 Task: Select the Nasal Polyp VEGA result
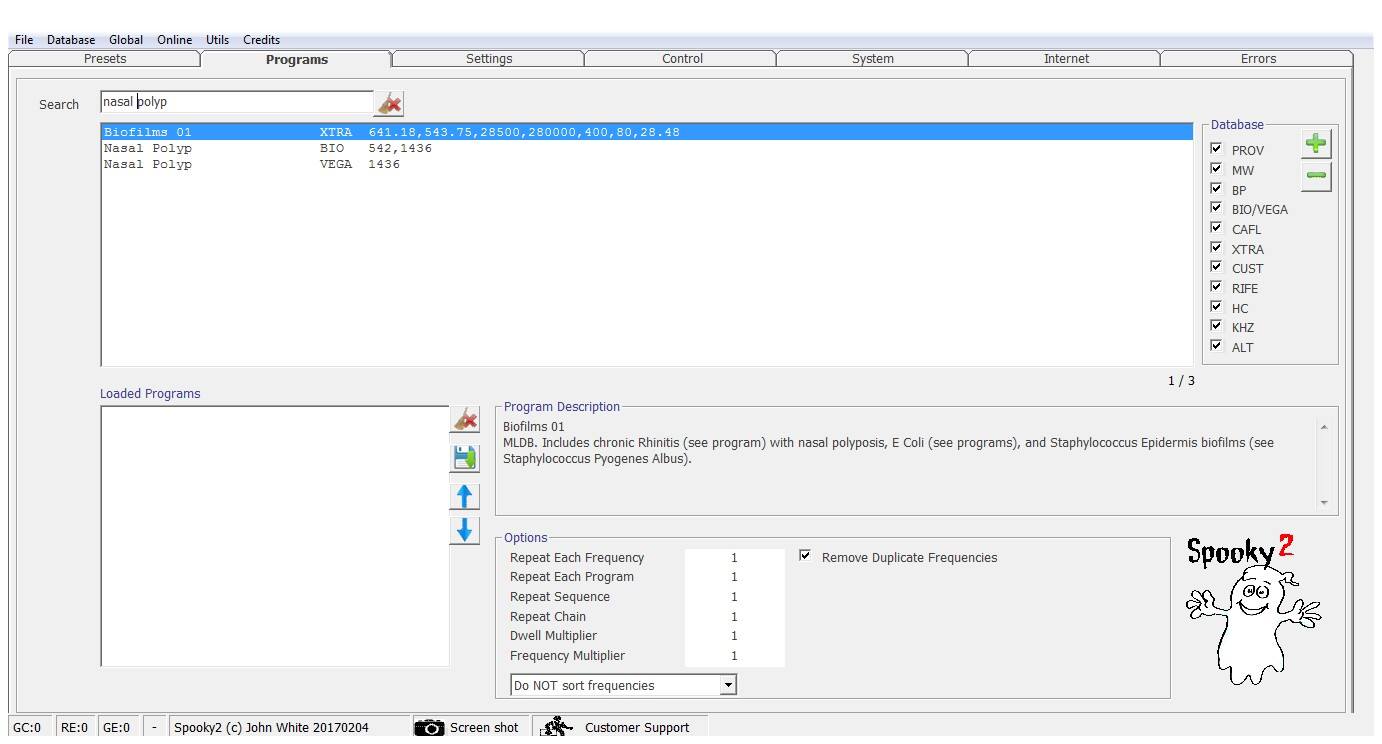[x=647, y=164]
